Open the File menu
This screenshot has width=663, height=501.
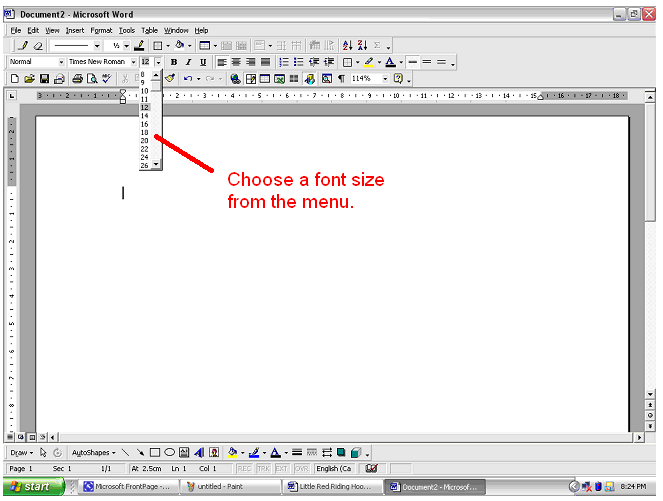(x=16, y=30)
